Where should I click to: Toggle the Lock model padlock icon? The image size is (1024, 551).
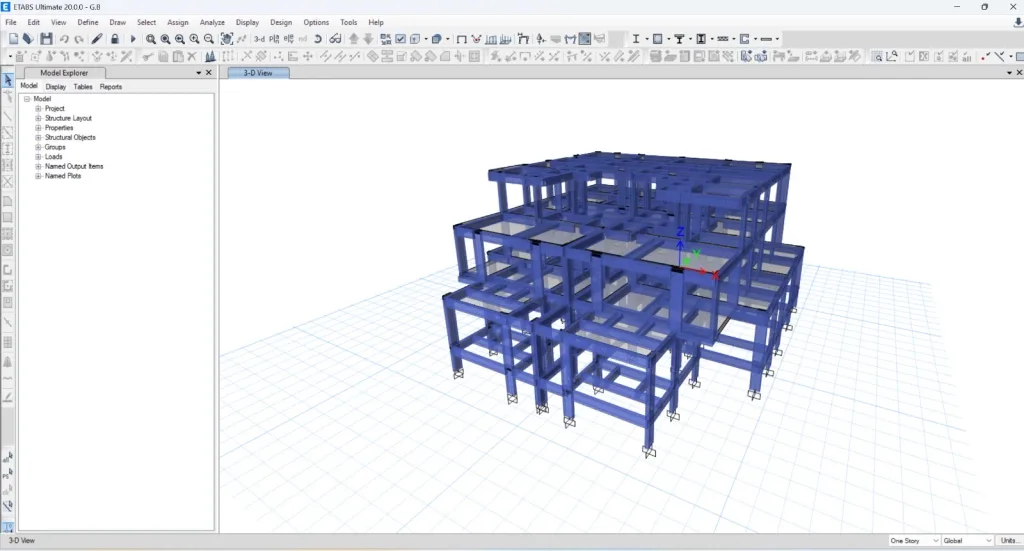(x=115, y=39)
